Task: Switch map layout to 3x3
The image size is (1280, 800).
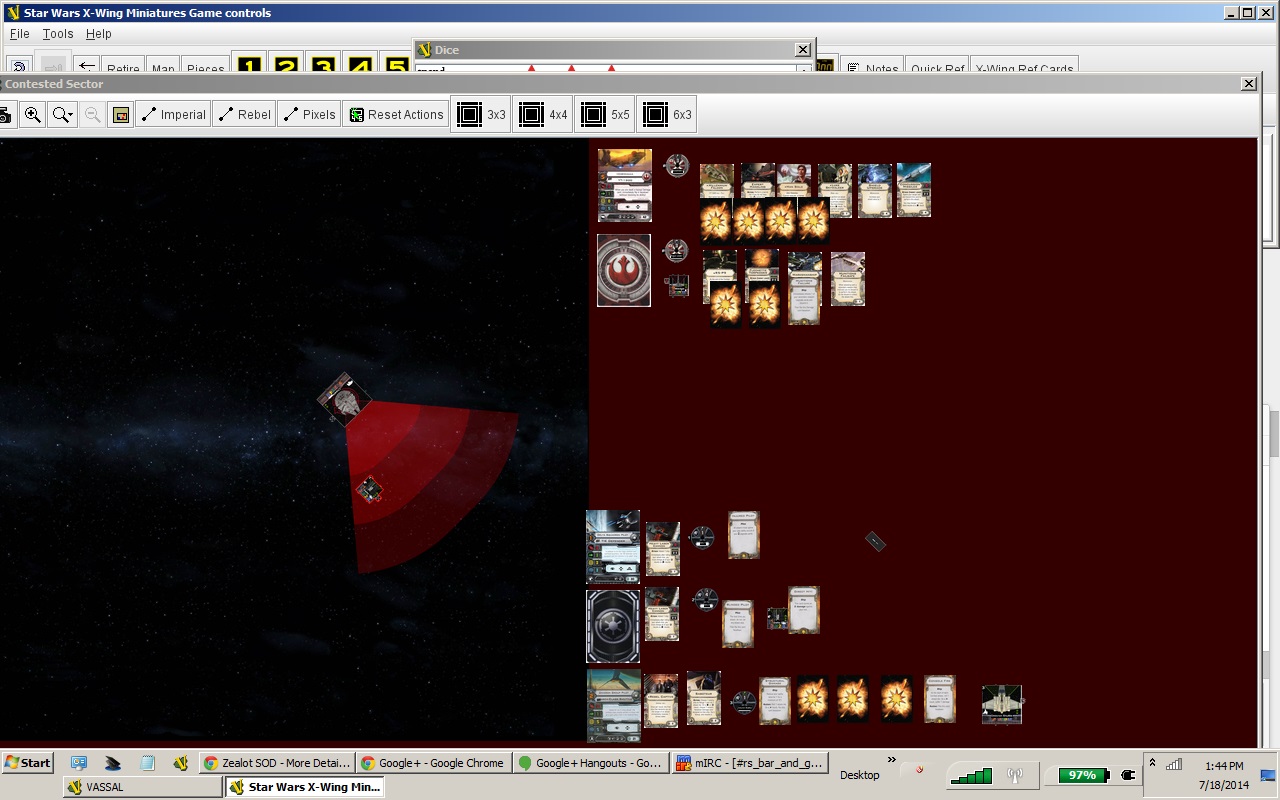Action: 481,115
